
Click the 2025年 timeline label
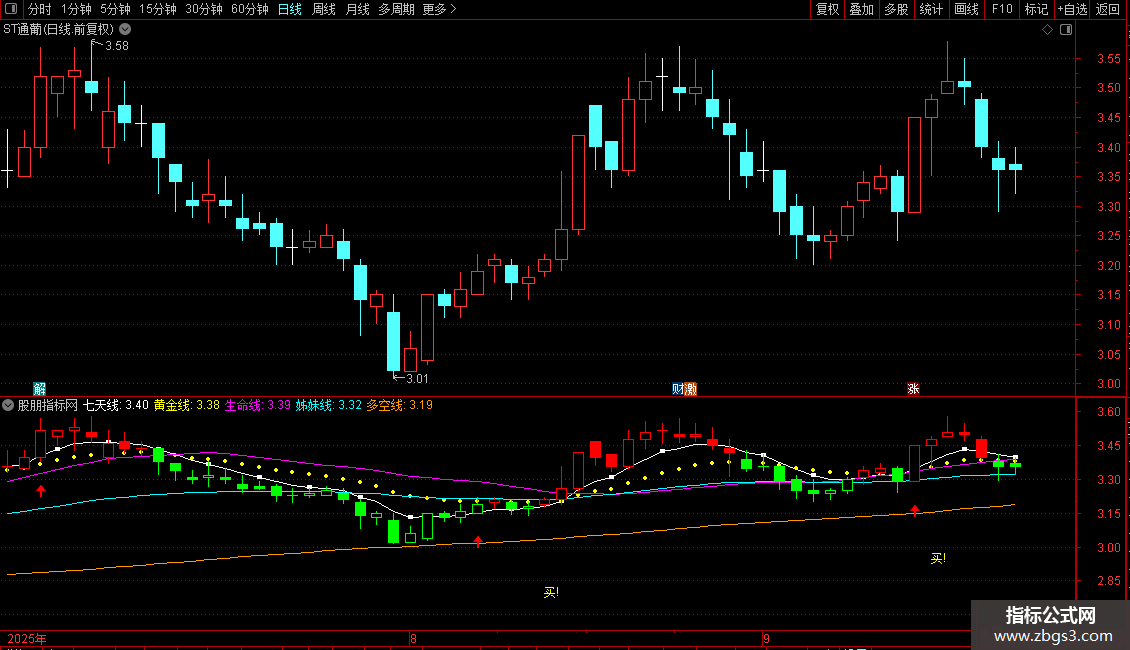click(27, 639)
